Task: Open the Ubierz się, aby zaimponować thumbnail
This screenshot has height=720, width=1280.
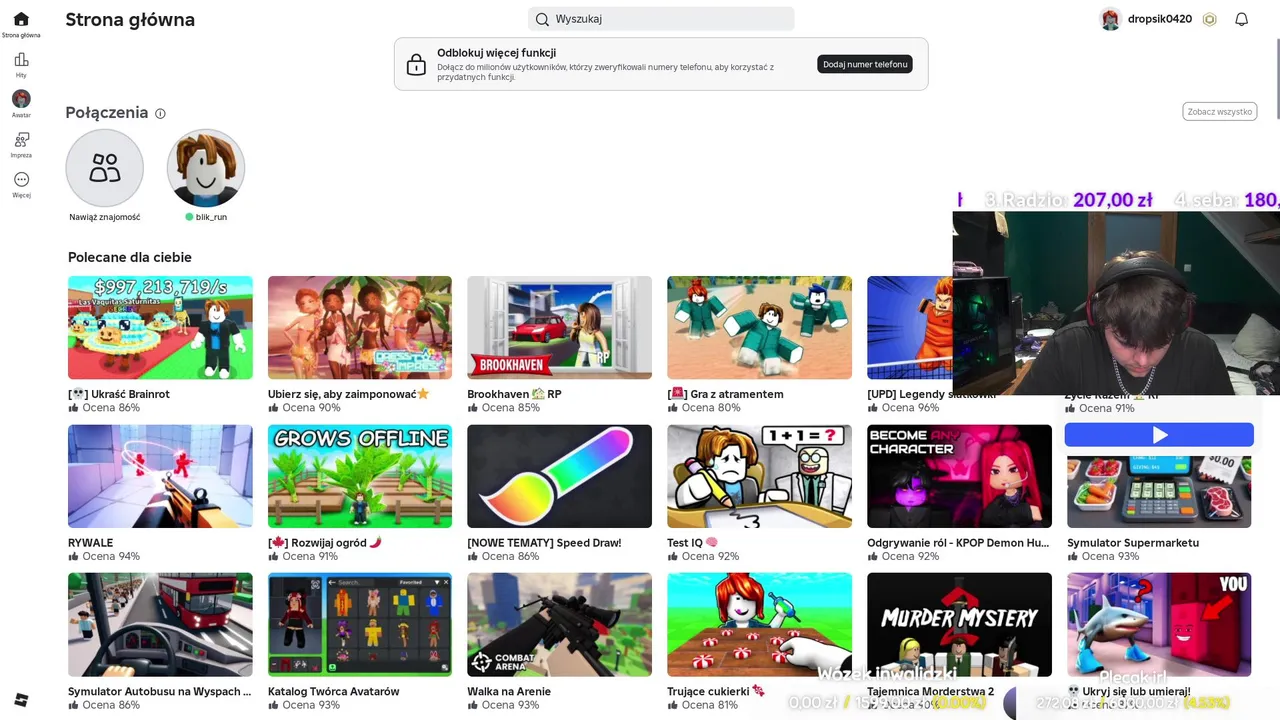Action: tap(360, 328)
